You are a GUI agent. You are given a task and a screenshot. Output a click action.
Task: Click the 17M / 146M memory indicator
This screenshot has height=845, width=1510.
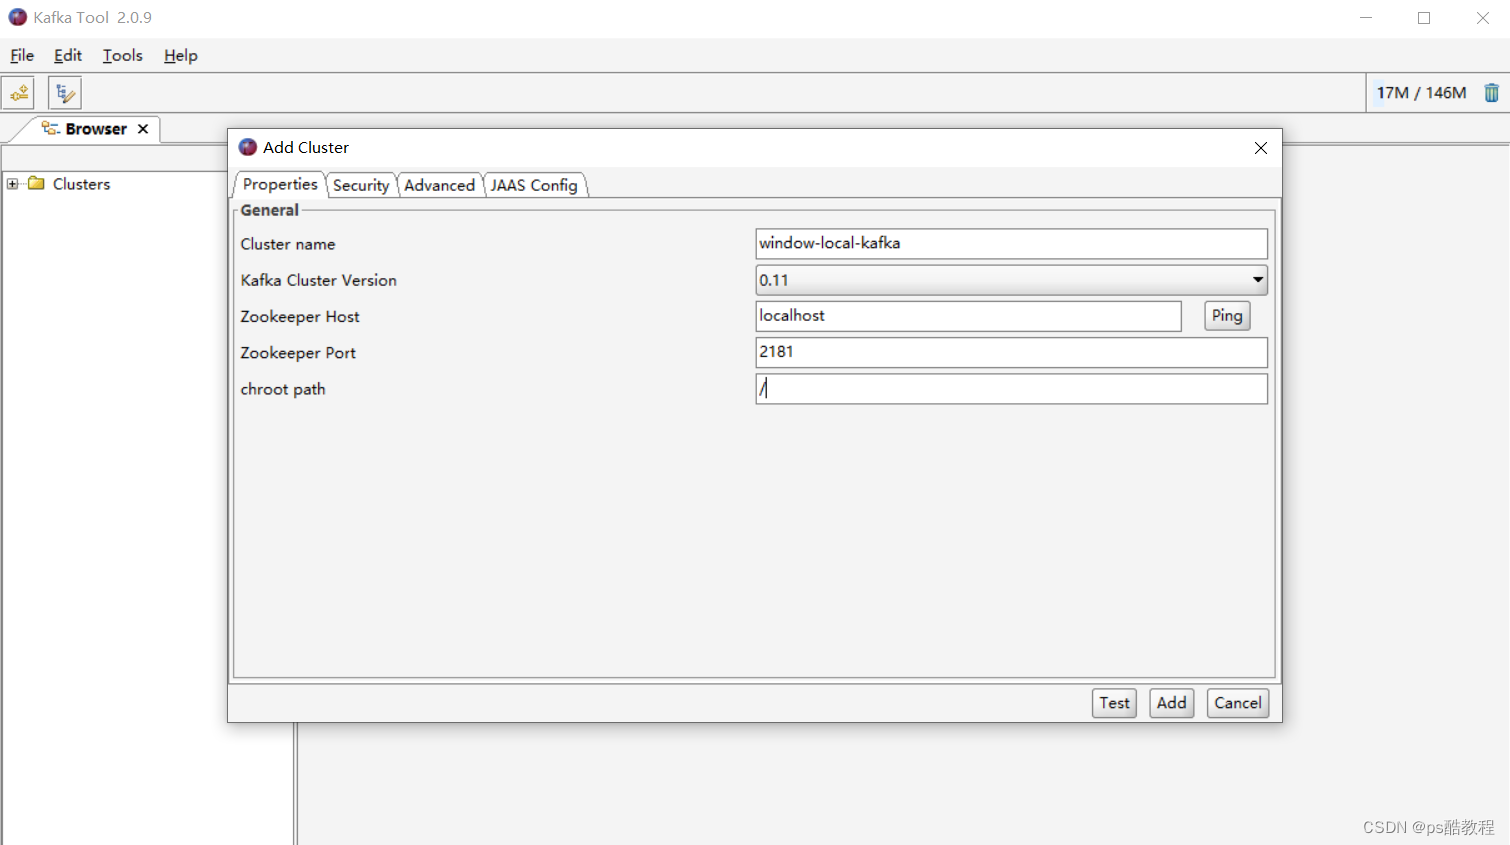tap(1421, 93)
